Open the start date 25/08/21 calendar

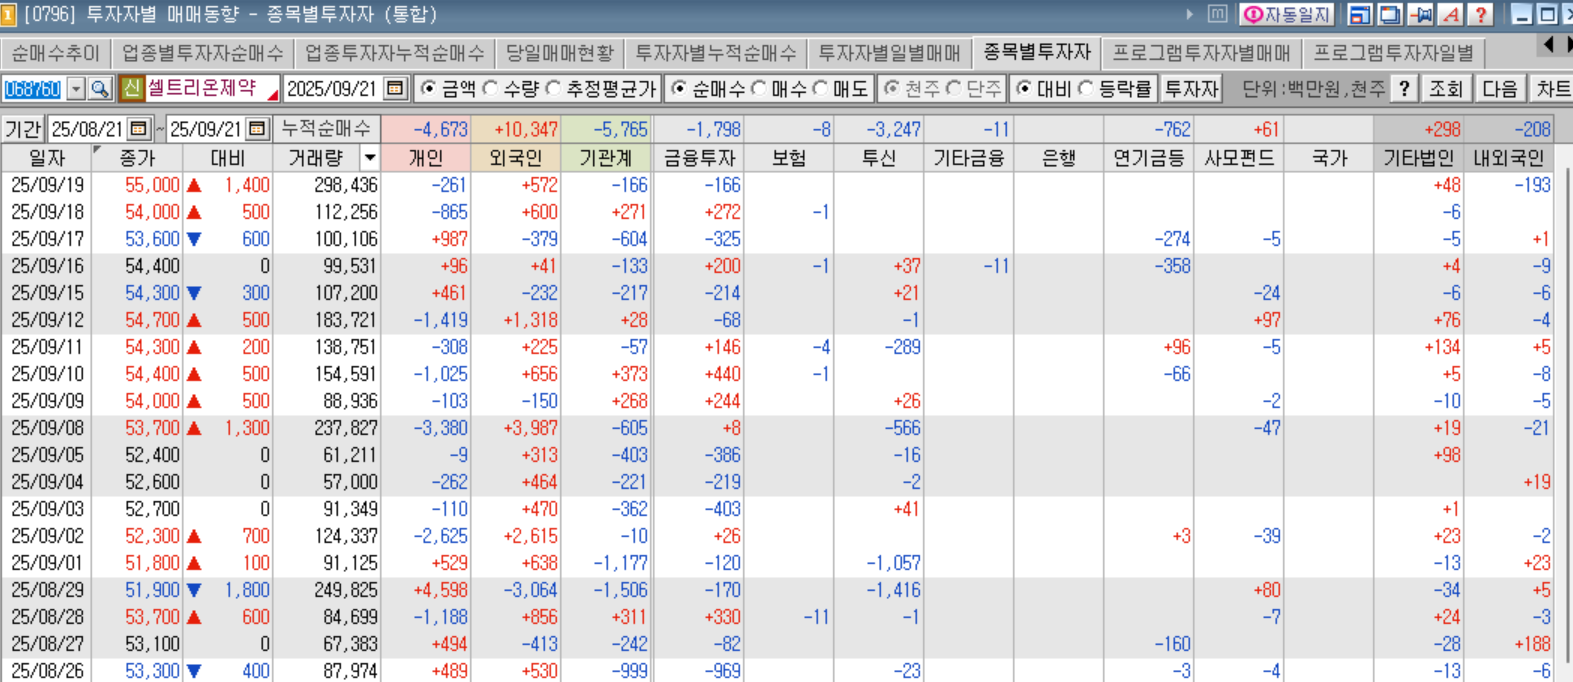click(139, 129)
